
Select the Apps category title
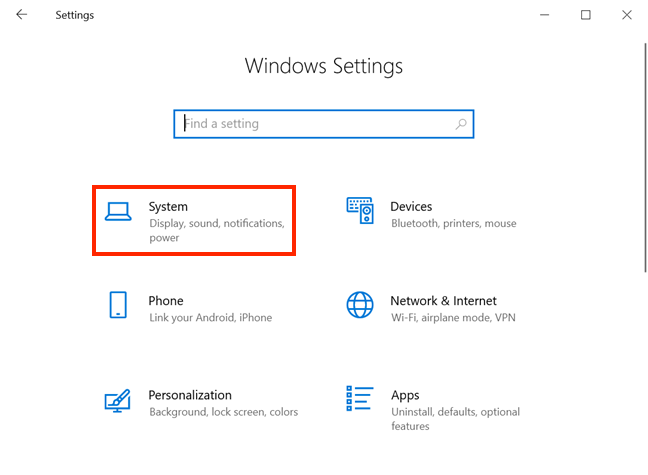coord(405,396)
